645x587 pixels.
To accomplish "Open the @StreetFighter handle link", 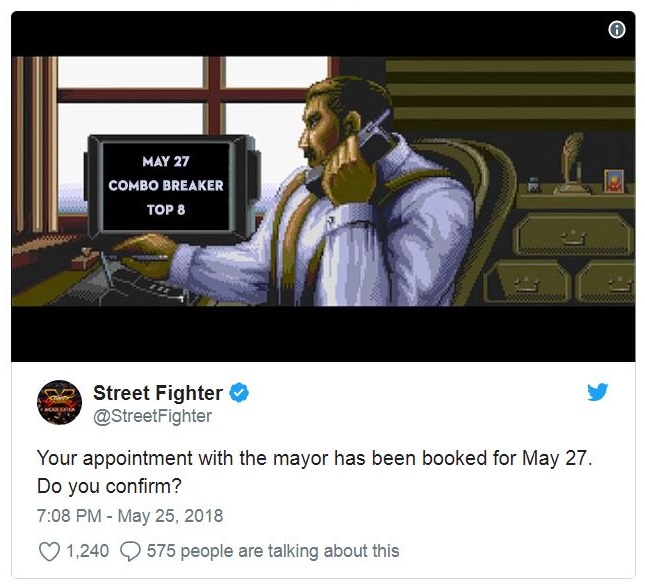I will (x=153, y=416).
